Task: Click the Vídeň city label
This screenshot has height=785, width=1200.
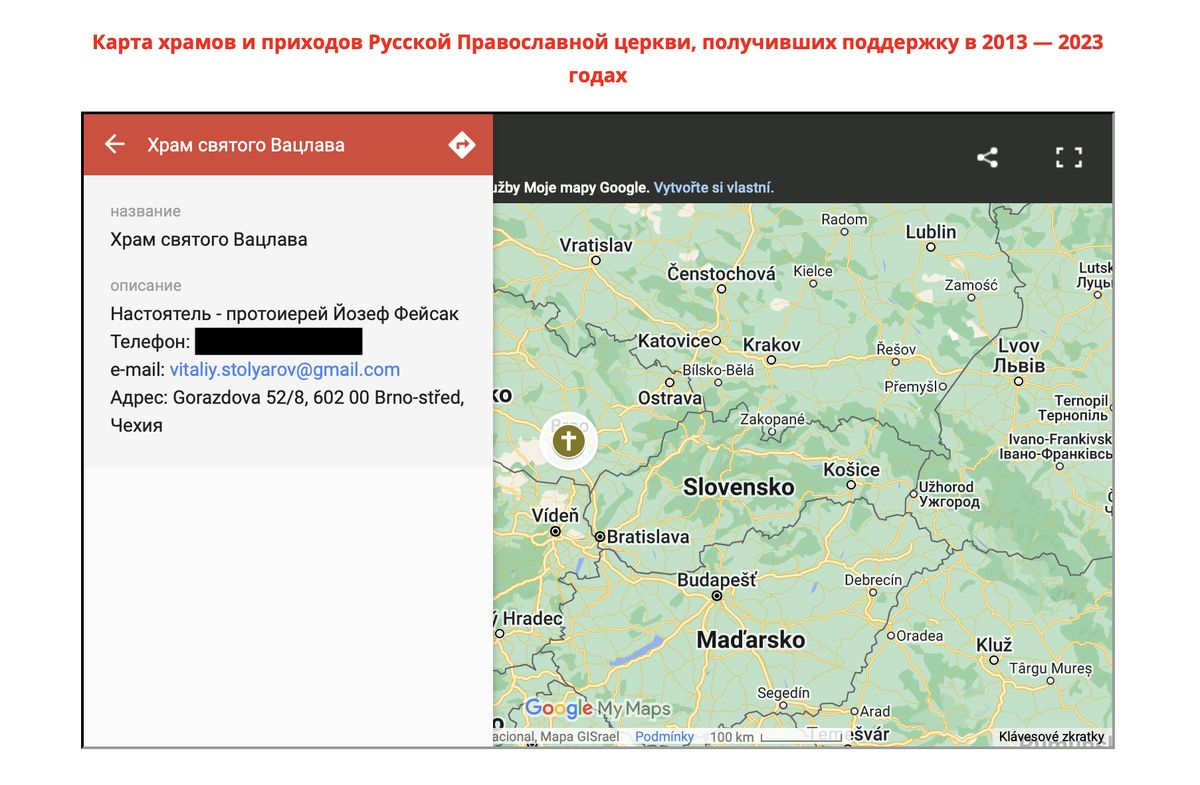Action: pyautogui.click(x=555, y=516)
